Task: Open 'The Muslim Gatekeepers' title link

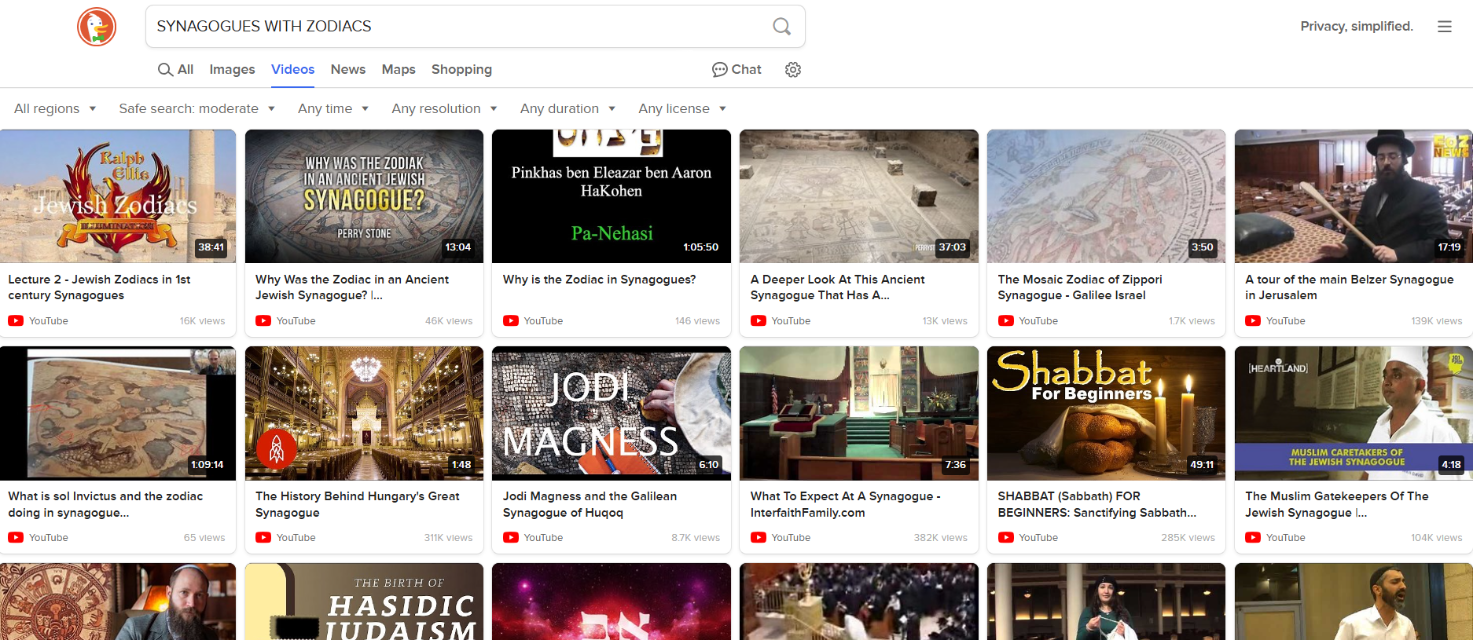Action: click(x=1337, y=504)
